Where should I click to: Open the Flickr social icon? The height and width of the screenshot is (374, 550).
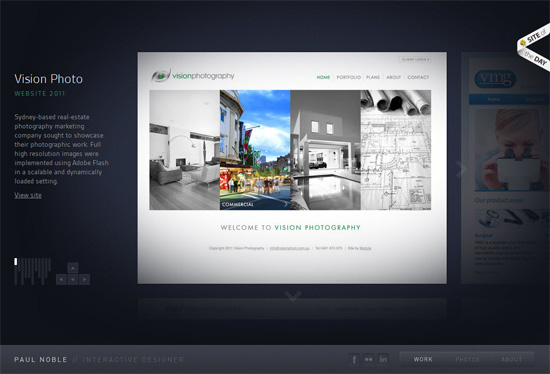pos(368,359)
